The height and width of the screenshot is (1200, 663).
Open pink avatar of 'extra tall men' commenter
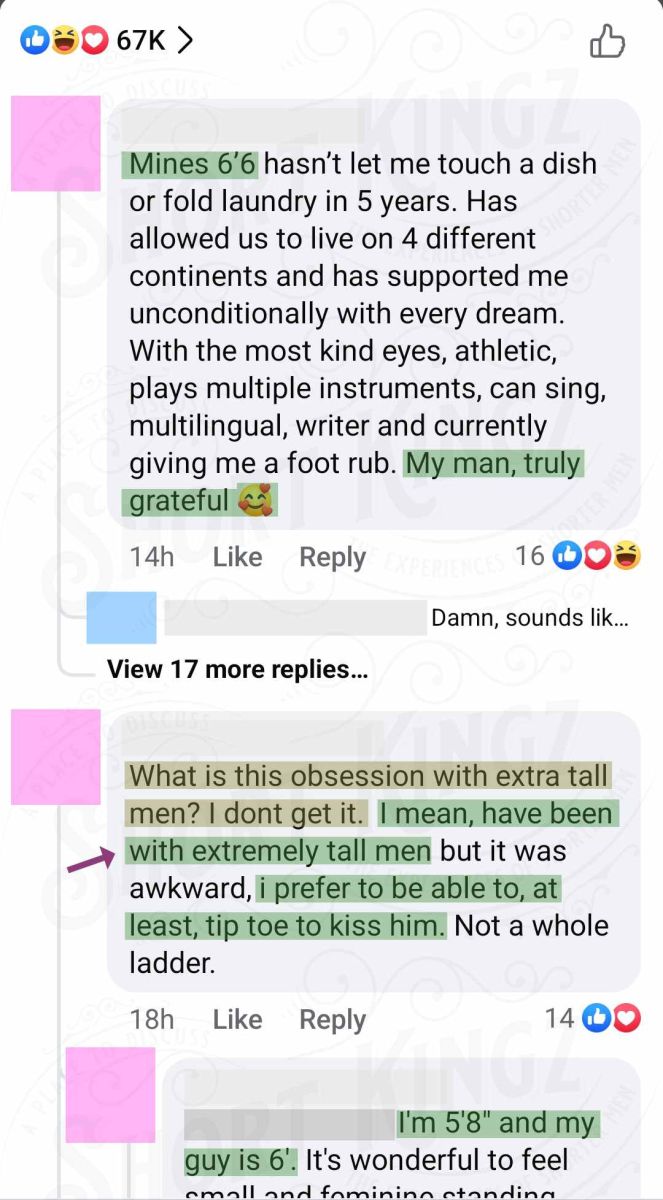pos(56,757)
